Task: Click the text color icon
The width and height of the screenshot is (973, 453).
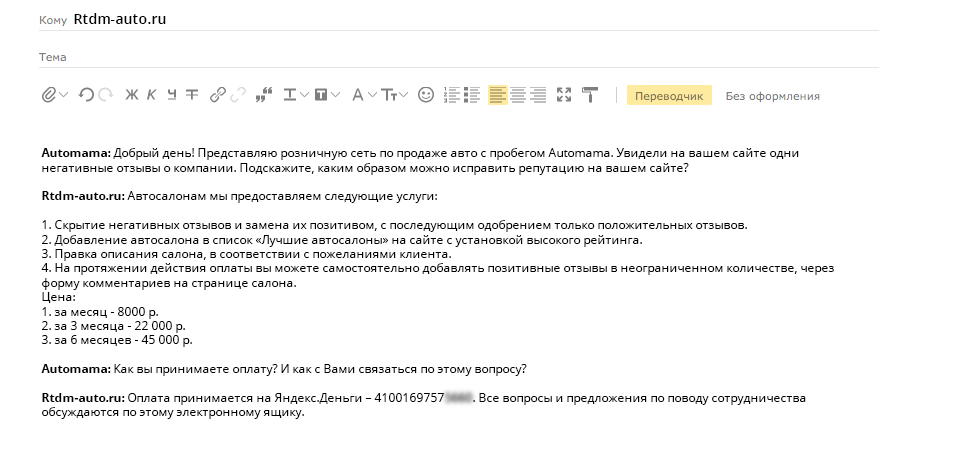Action: point(290,95)
